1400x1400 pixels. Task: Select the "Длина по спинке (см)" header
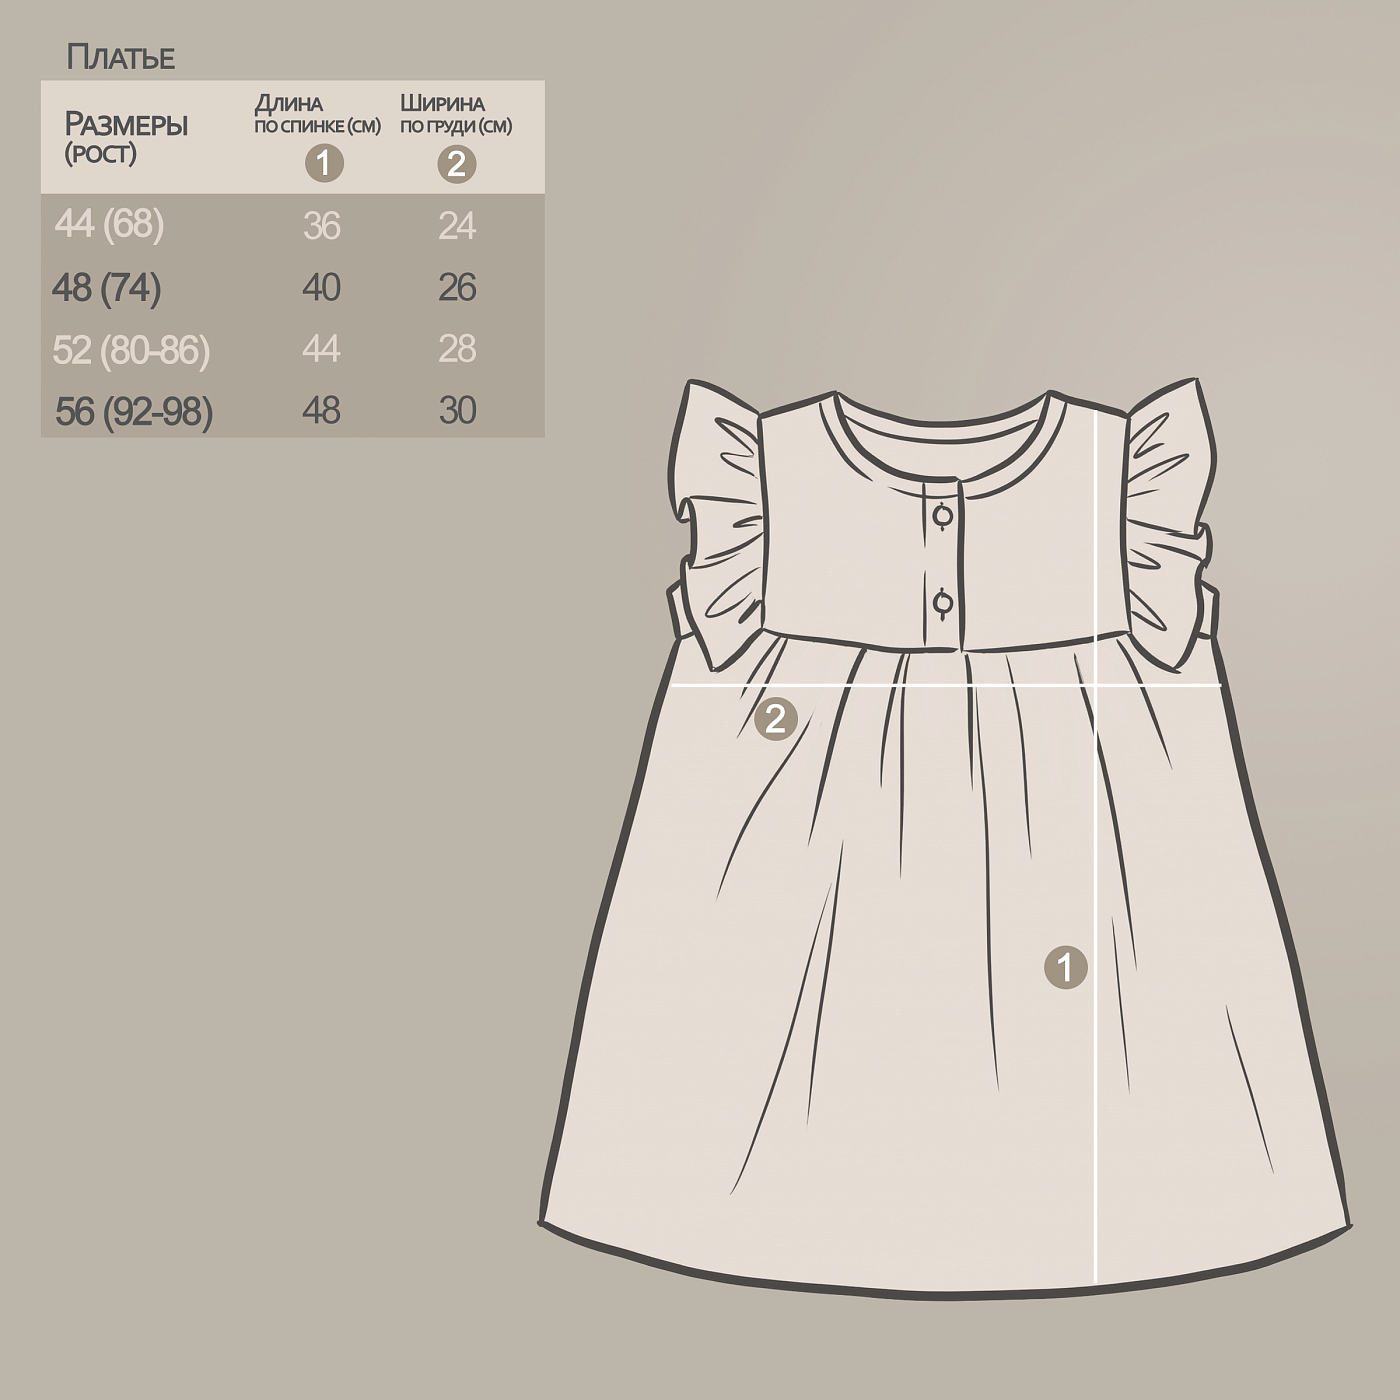coord(317,113)
